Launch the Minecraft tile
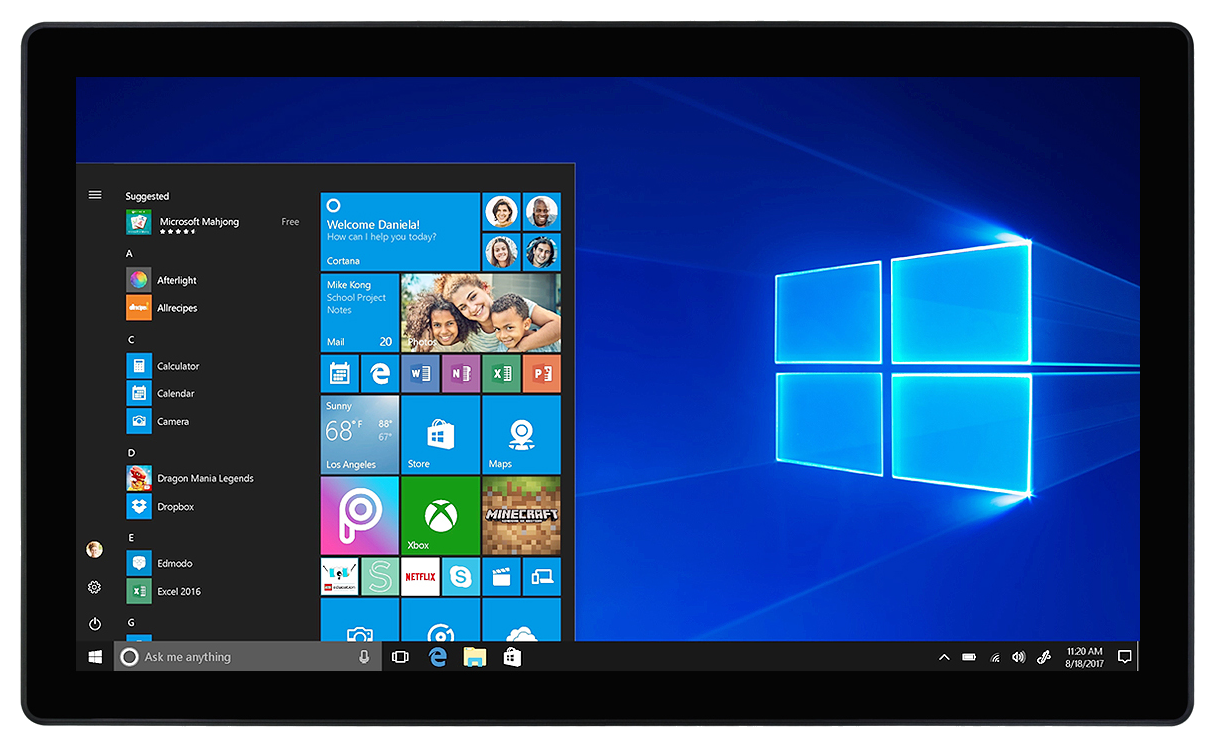Screen dimensions: 1215x747 point(522,516)
